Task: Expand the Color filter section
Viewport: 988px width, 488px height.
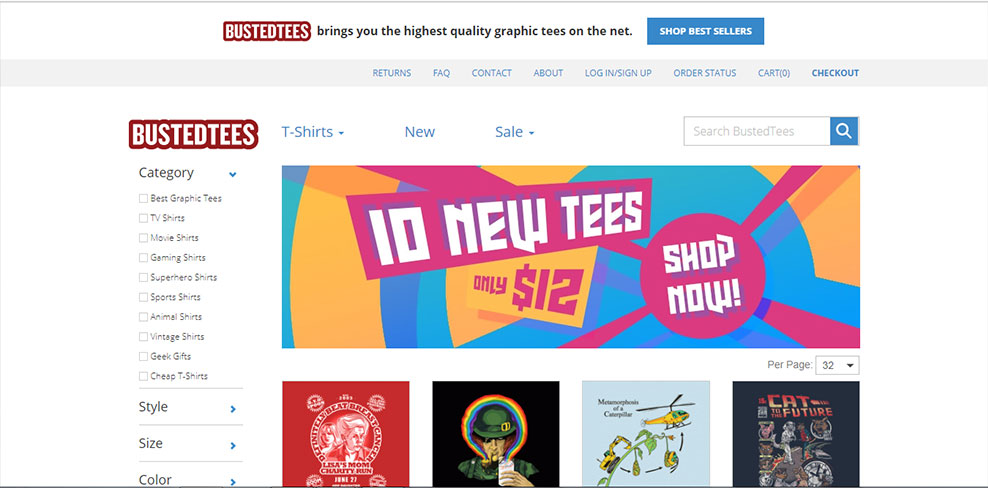Action: point(233,482)
